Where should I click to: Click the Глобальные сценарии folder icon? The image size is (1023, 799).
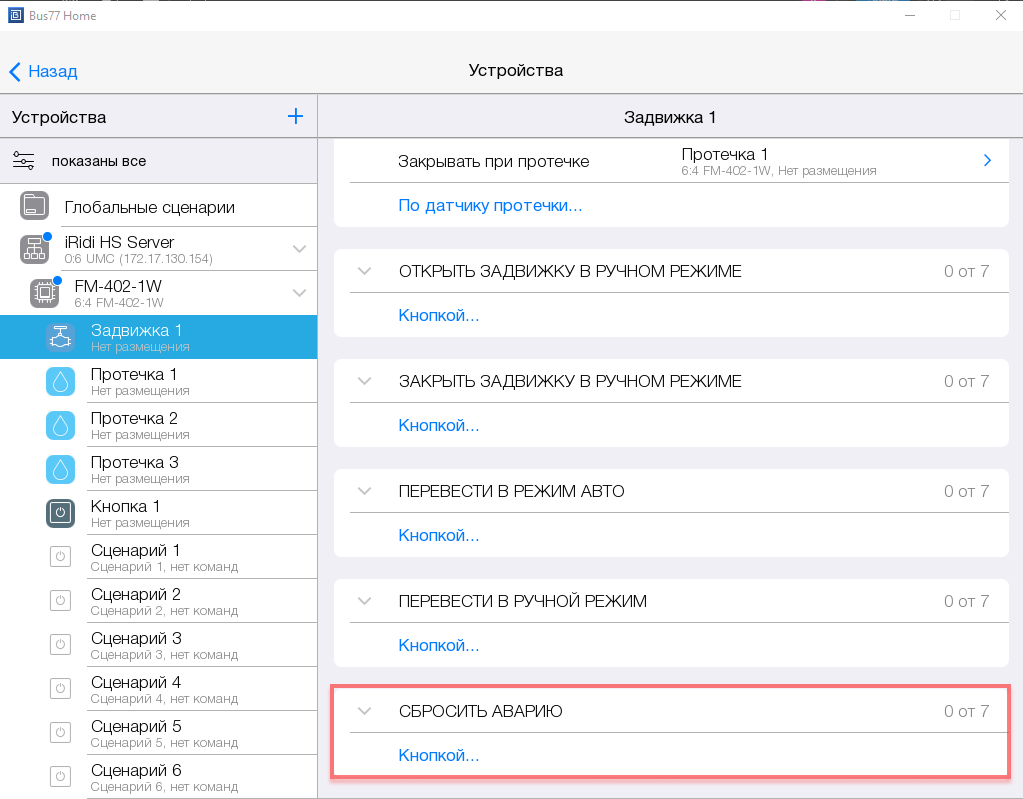[34, 207]
